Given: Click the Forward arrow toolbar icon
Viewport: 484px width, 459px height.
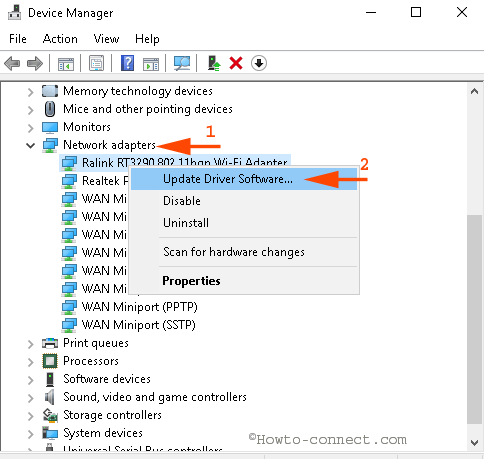Looking at the screenshot, I should [x=35, y=63].
